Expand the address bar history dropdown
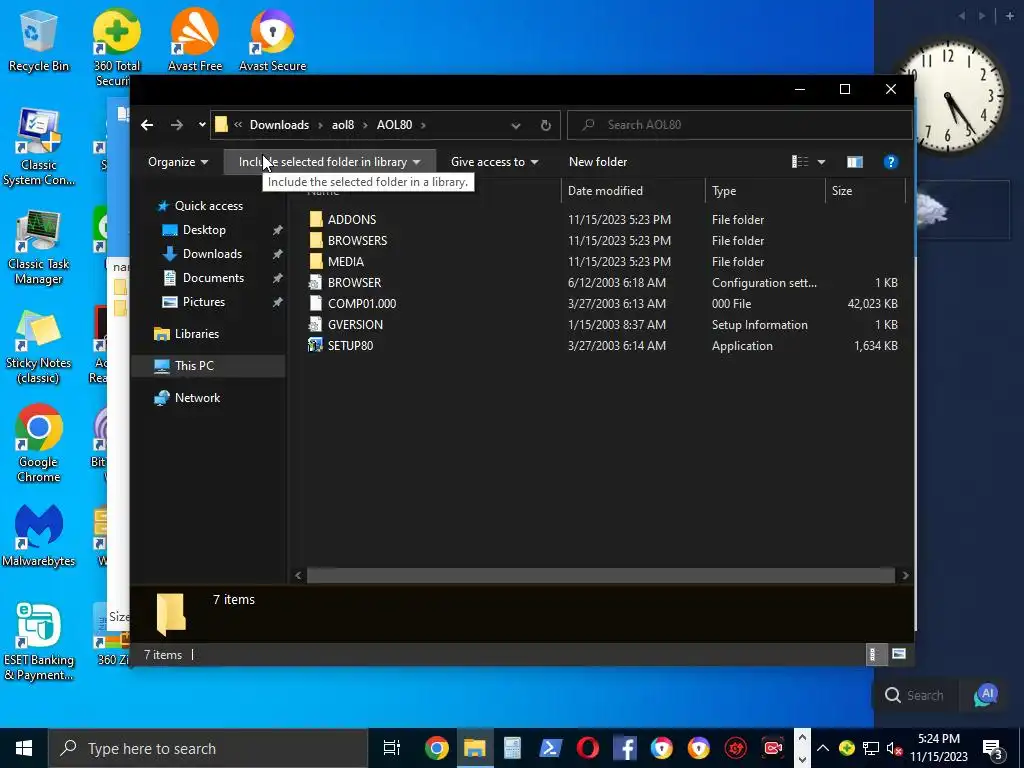 (515, 125)
